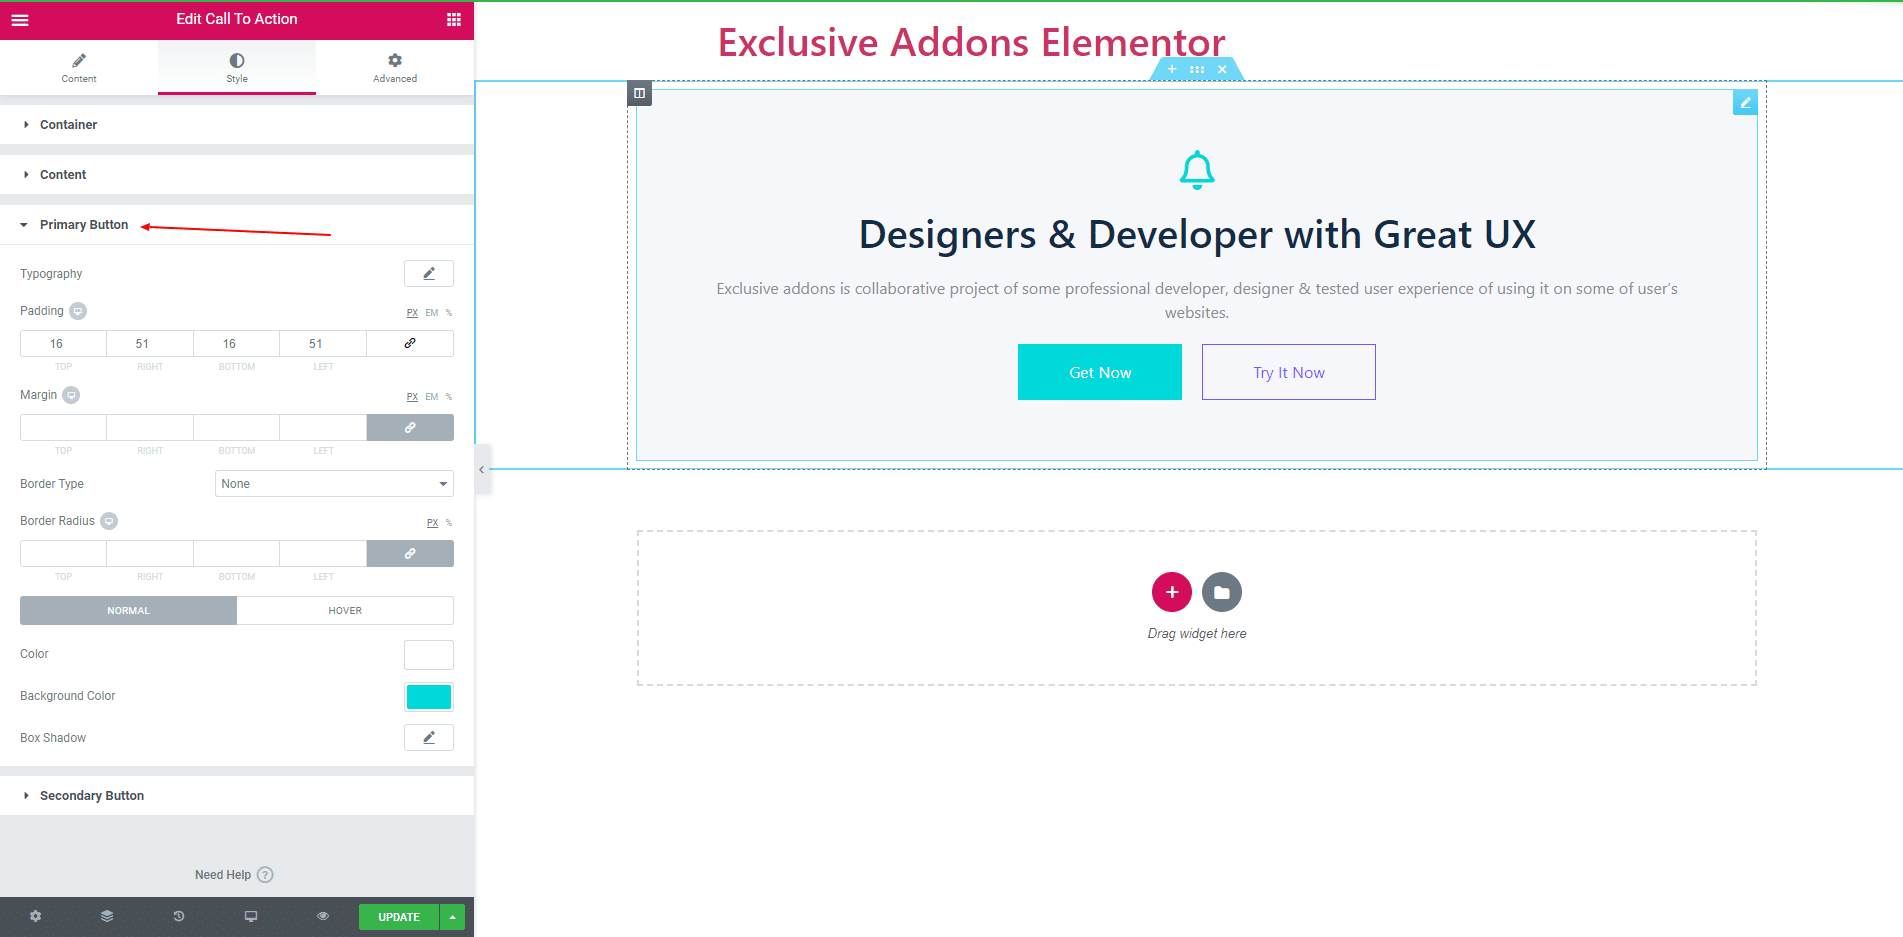Open Padding responsive device icon
1903x937 pixels.
[78, 311]
